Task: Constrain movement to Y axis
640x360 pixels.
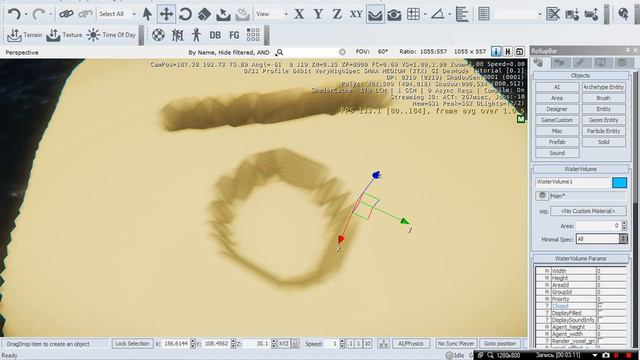Action: pos(318,14)
